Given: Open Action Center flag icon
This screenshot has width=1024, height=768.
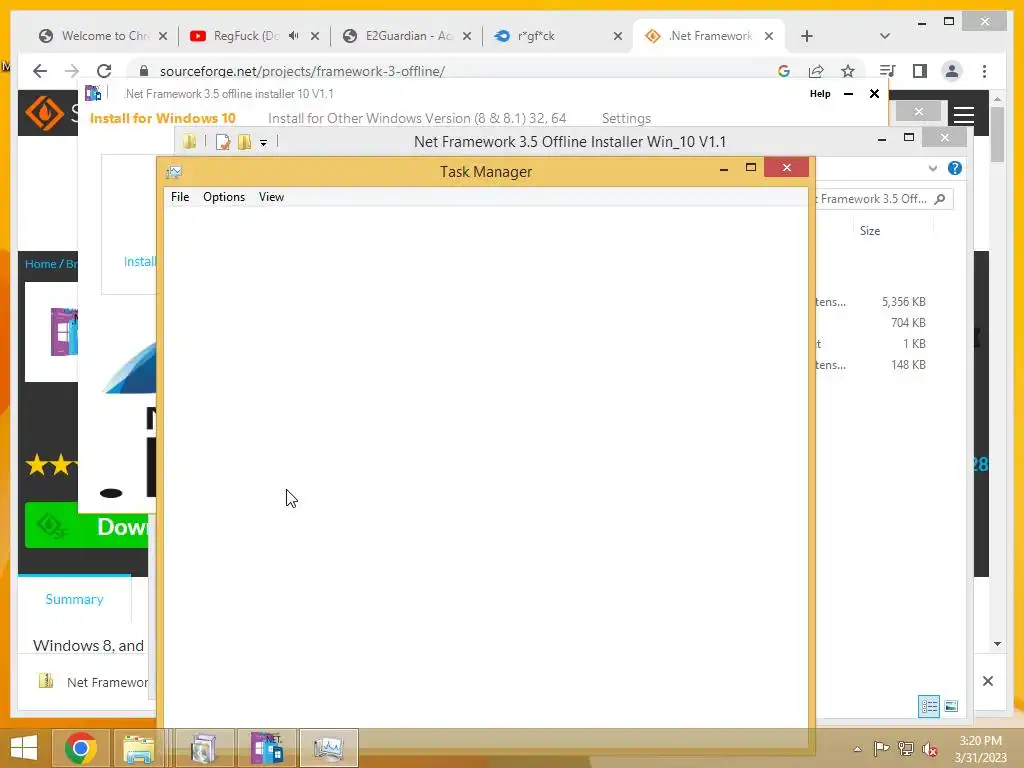Looking at the screenshot, I should [x=881, y=749].
